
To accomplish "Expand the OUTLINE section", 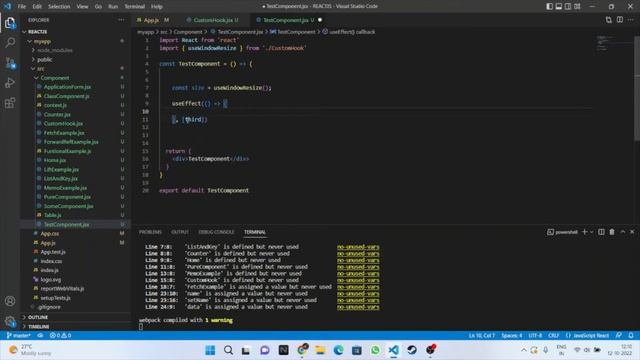I will tap(38, 317).
